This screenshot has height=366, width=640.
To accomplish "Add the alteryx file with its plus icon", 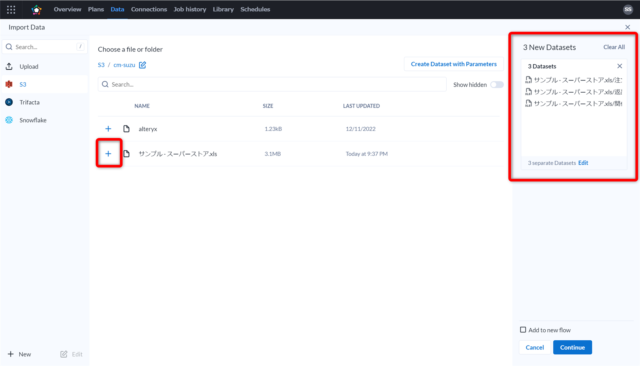I will [108, 129].
